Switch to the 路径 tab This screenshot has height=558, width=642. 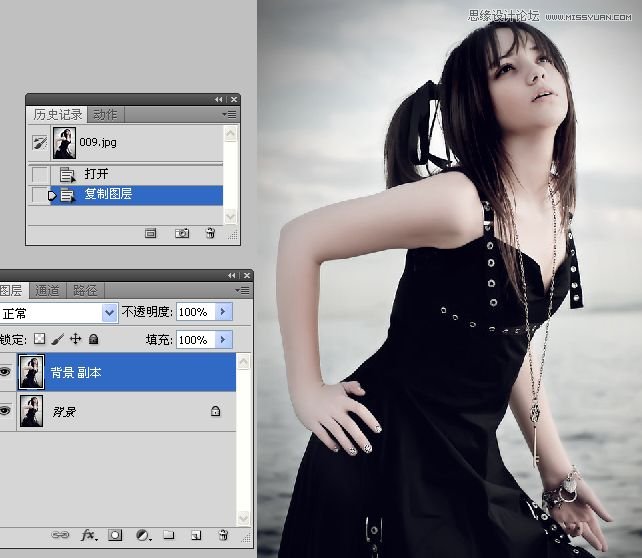point(85,291)
